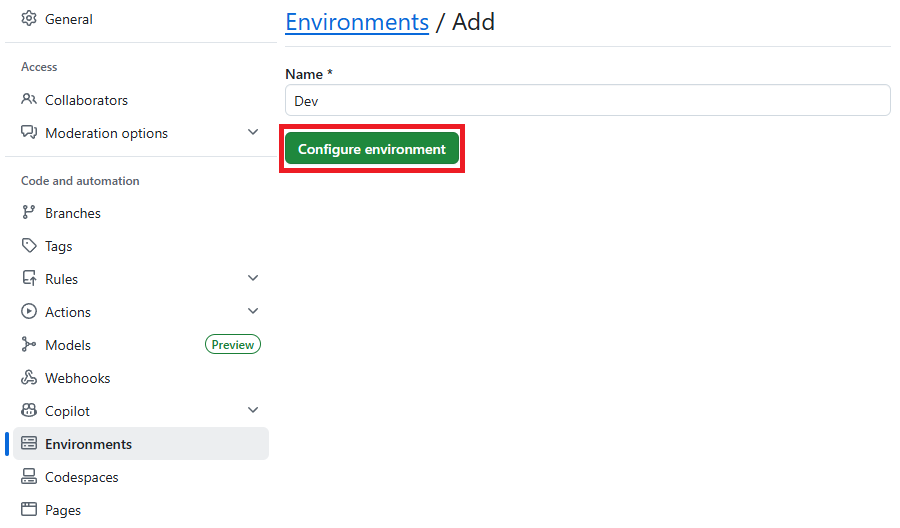900x528 pixels.
Task: Click the Codespaces computer icon
Action: click(29, 476)
